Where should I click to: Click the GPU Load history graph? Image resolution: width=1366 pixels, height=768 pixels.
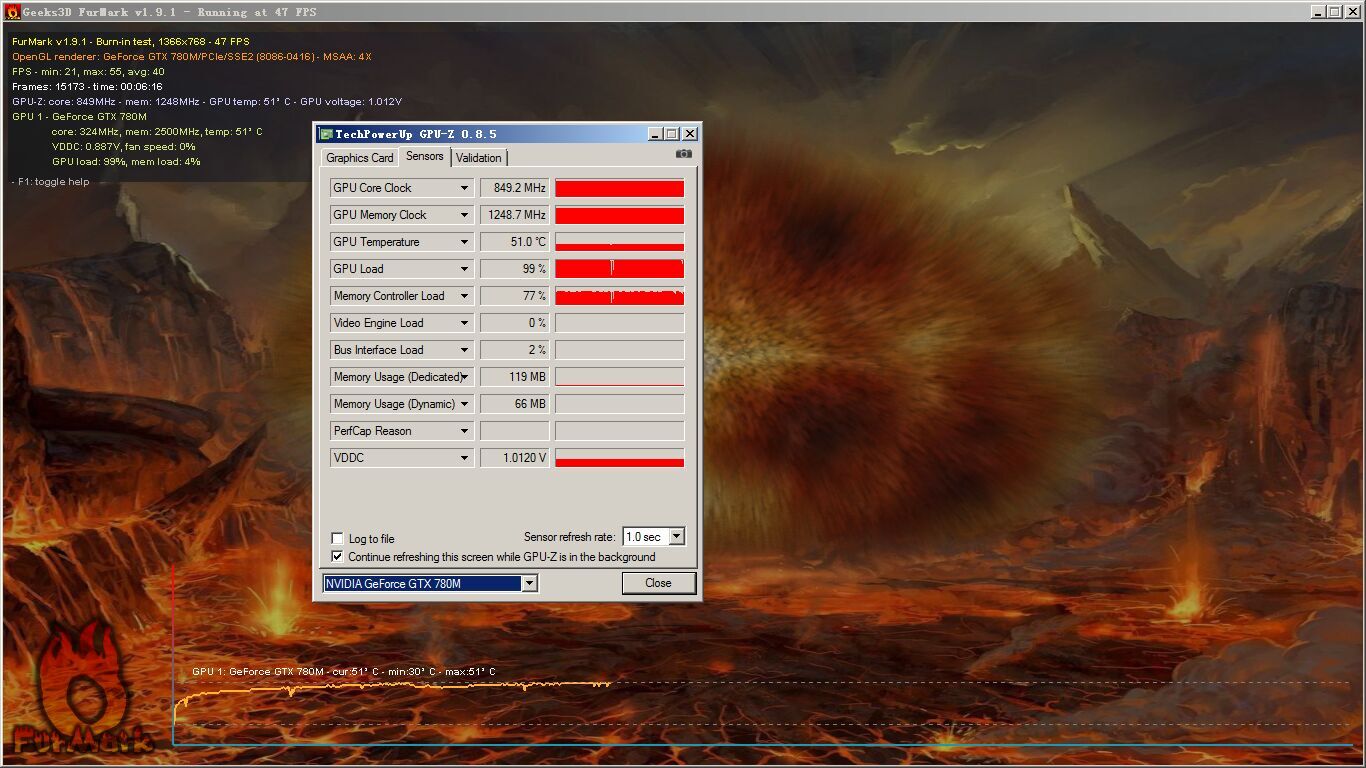point(620,269)
